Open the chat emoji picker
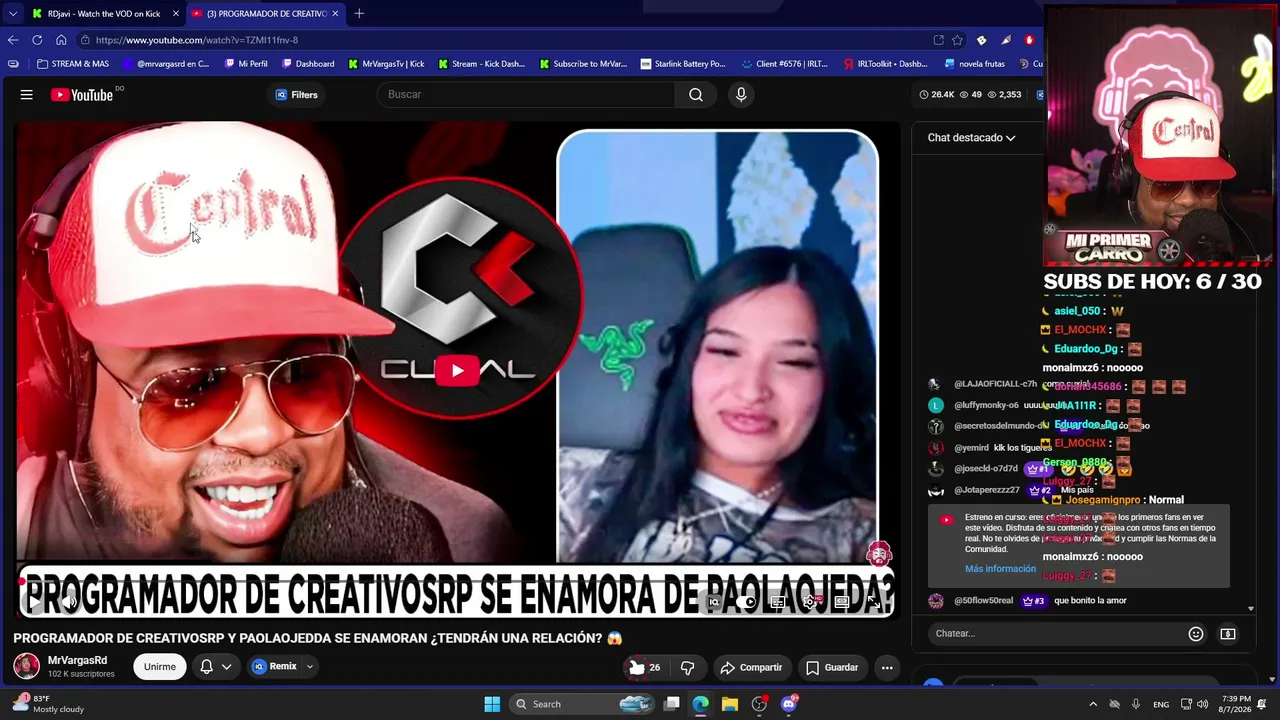 click(x=1196, y=634)
